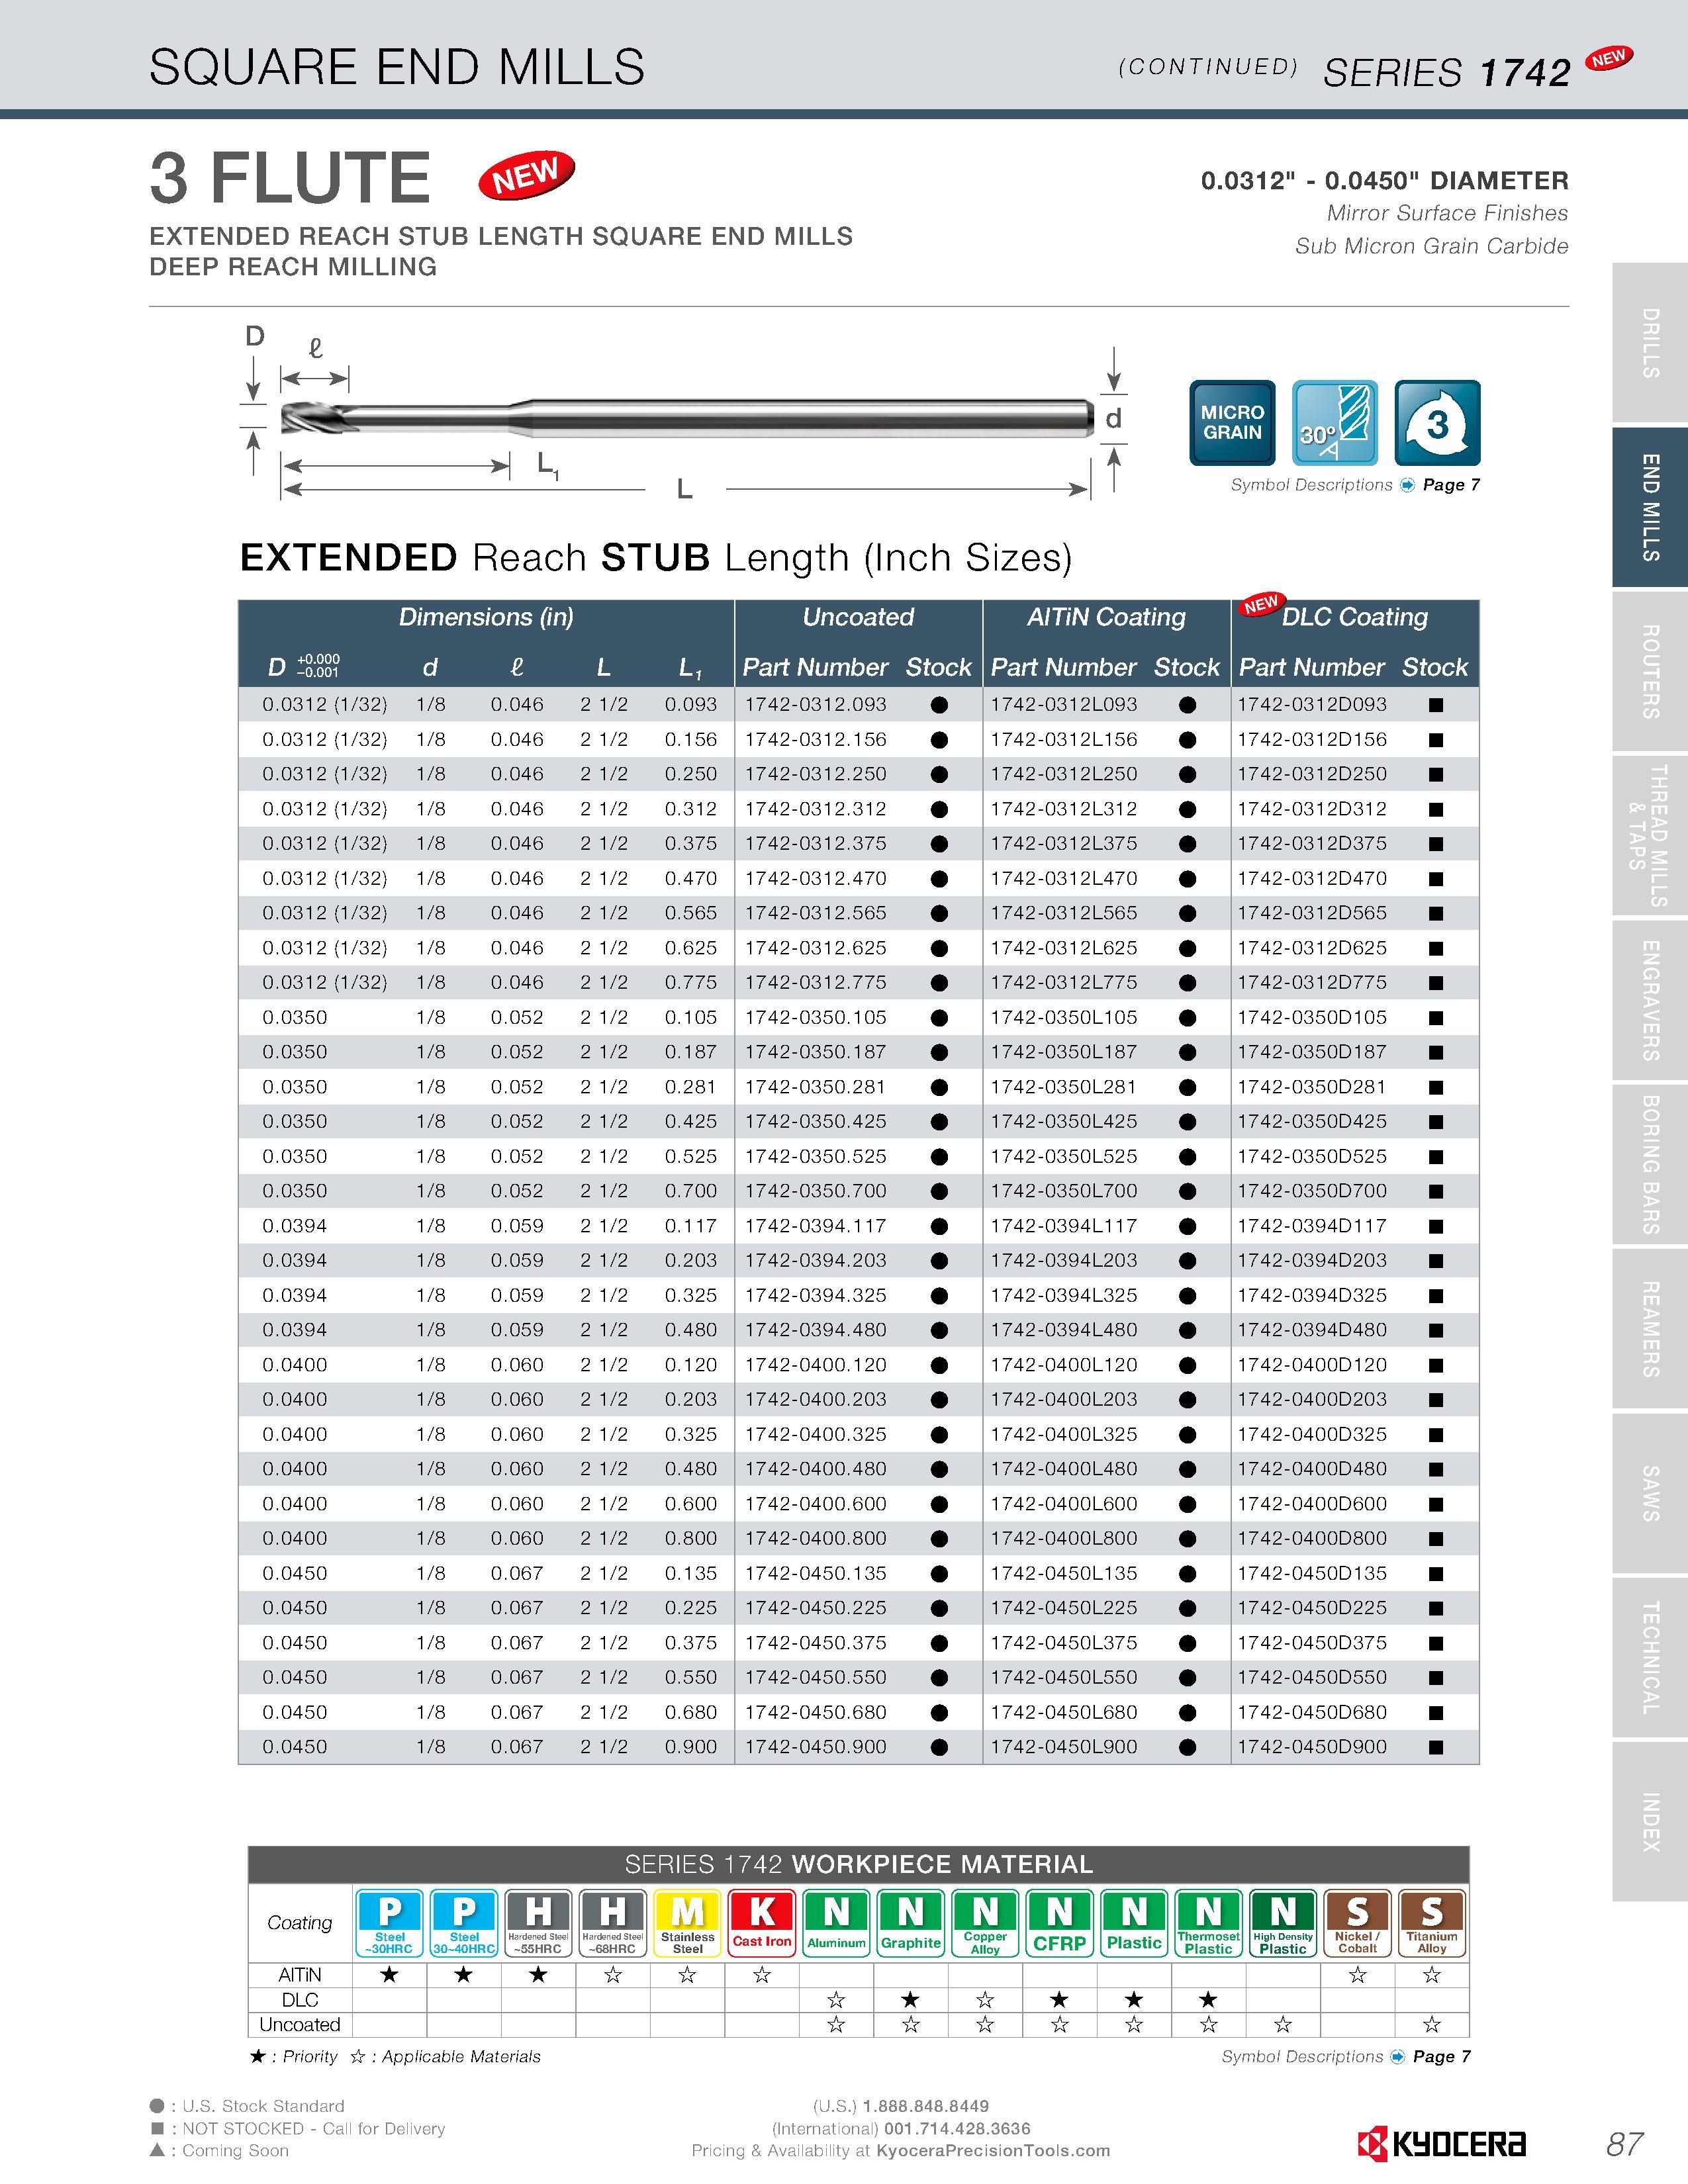Image resolution: width=1688 pixels, height=2184 pixels.
Task: Open the BORING BARS side tab
Action: (1650, 1165)
